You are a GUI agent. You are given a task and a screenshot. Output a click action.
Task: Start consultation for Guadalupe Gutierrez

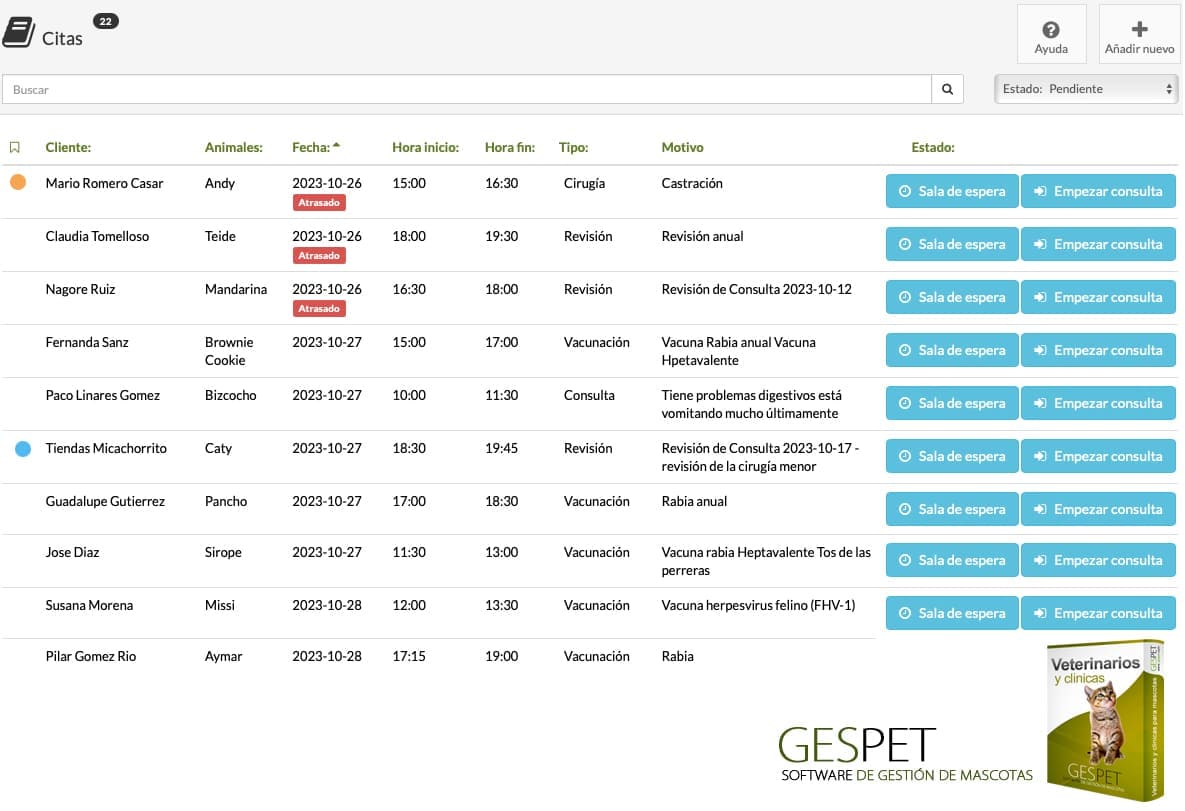pos(1098,509)
